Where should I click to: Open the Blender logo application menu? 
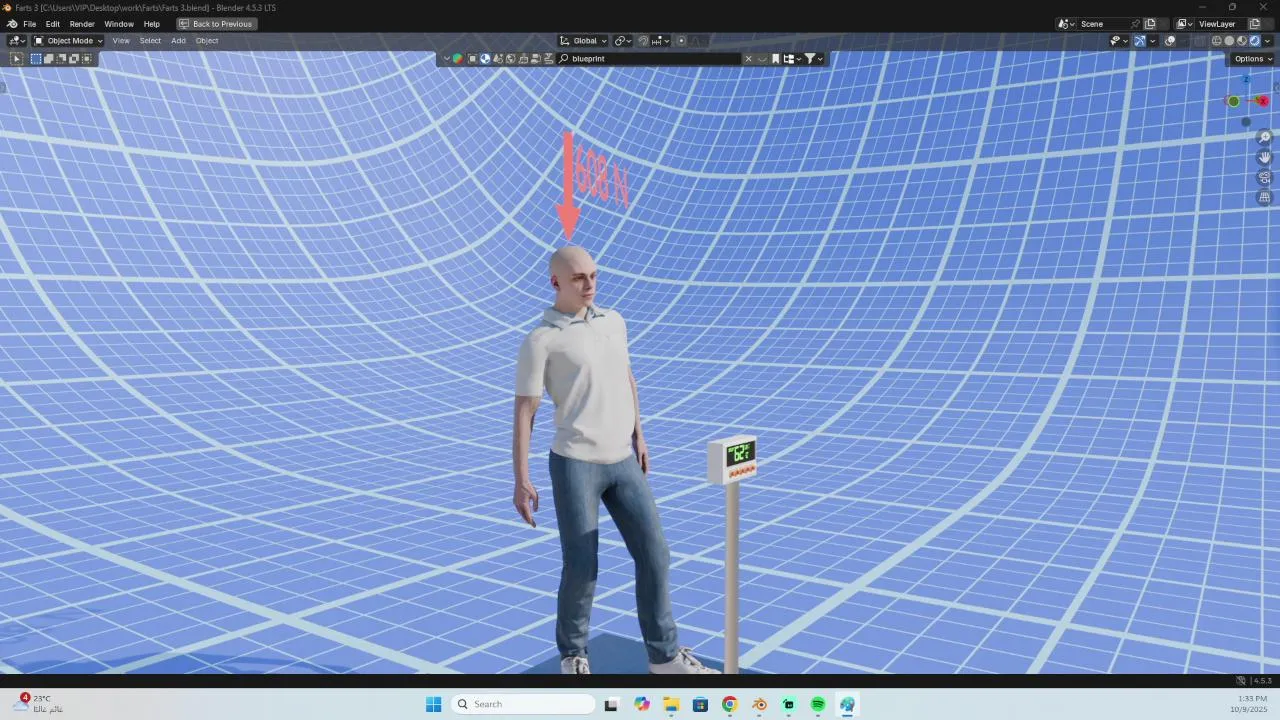pos(12,24)
